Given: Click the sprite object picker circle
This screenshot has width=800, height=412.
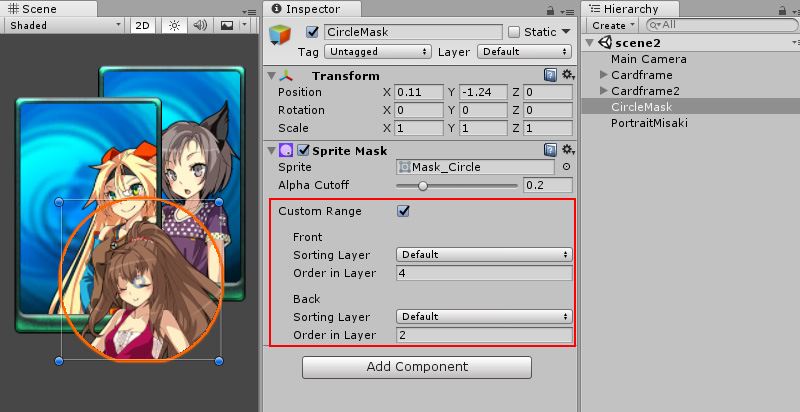Looking at the screenshot, I should (567, 168).
